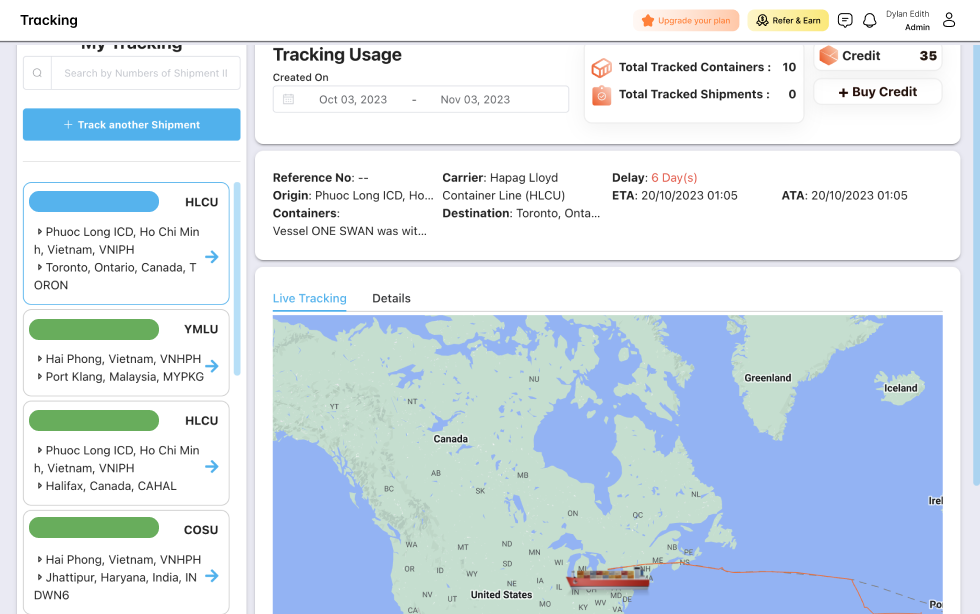Expand Phuoc Long ICD origin in Halifax card
This screenshot has width=980, height=614.
[x=39, y=450]
